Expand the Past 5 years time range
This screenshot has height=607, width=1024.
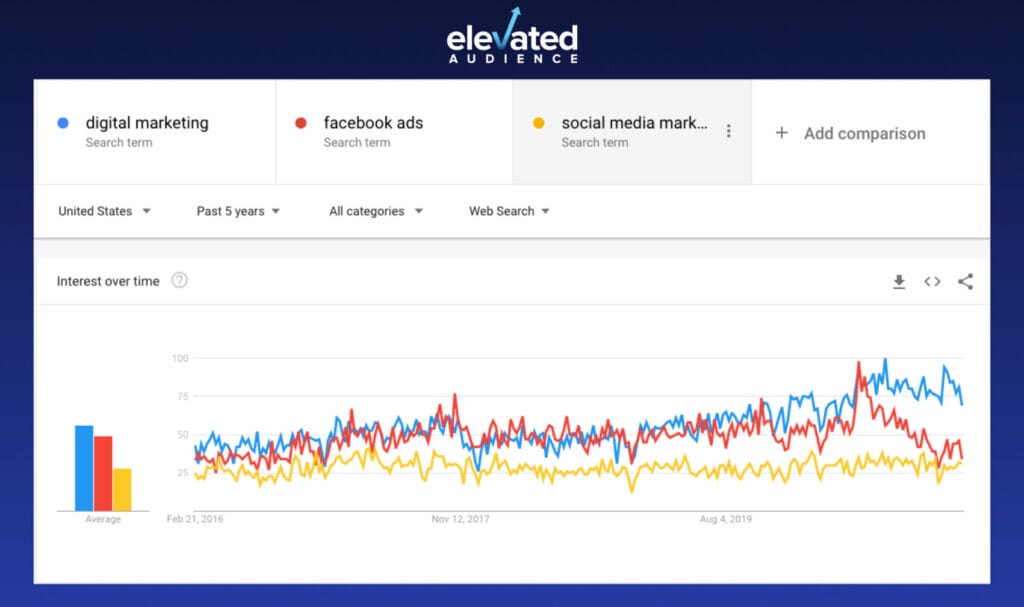click(x=238, y=211)
